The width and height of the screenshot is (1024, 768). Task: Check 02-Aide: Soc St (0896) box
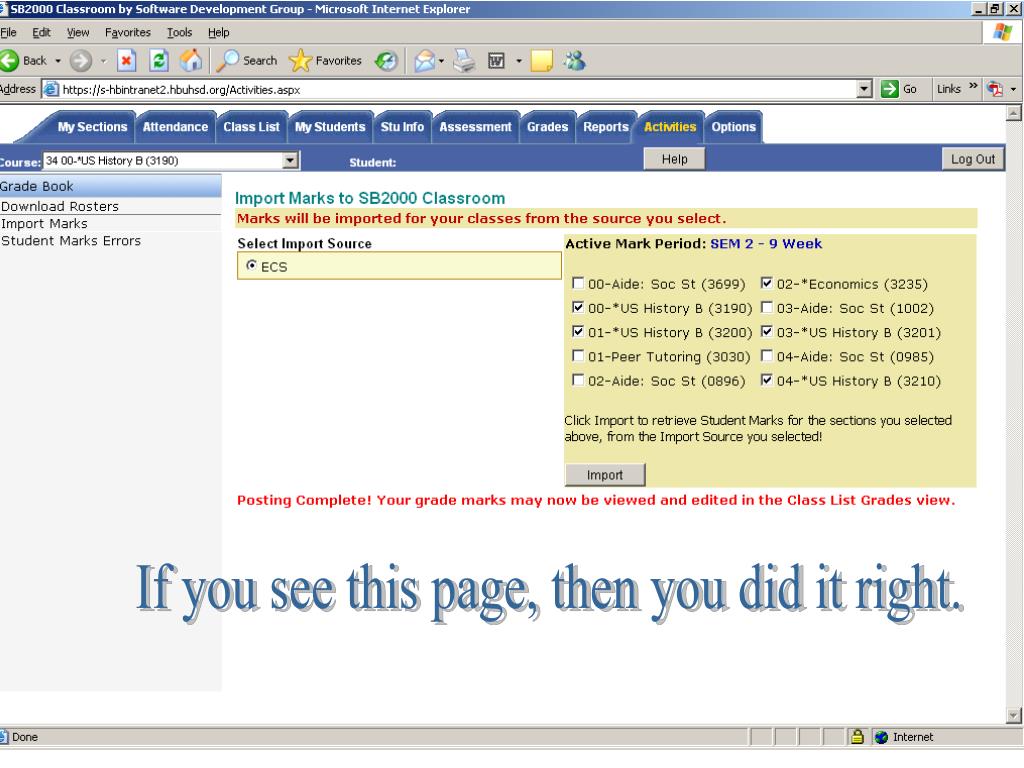point(578,379)
